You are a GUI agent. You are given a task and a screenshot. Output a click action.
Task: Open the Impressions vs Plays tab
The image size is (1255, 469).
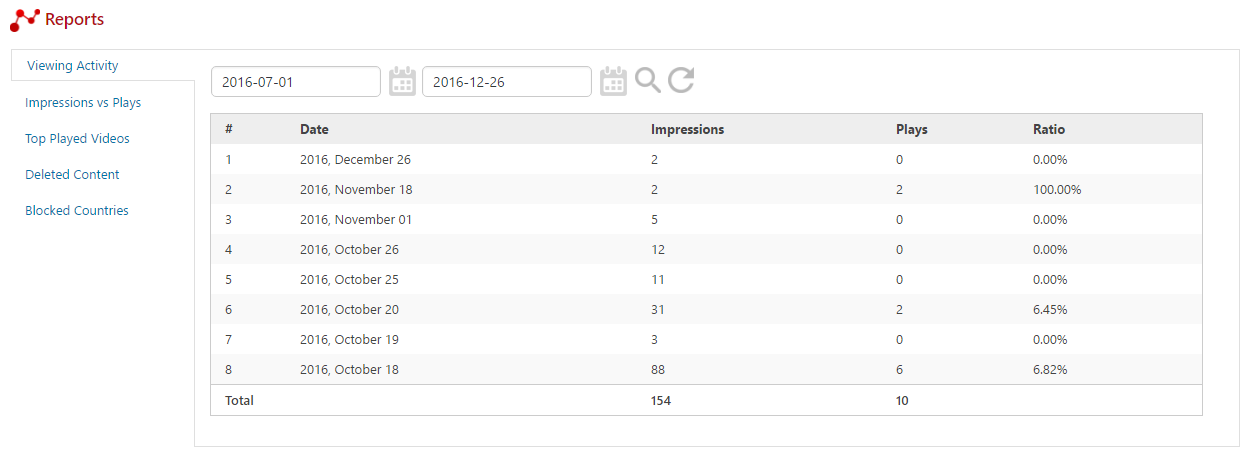(83, 103)
